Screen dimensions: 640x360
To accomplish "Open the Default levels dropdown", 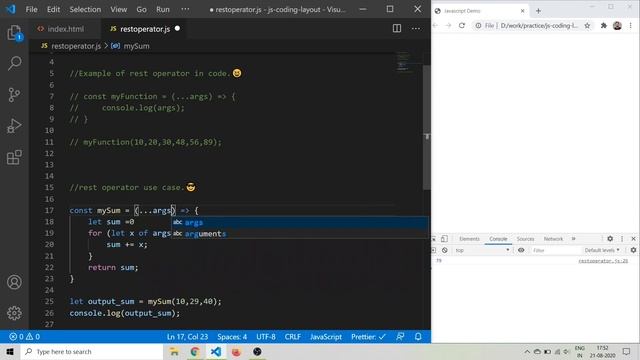I will (x=602, y=250).
